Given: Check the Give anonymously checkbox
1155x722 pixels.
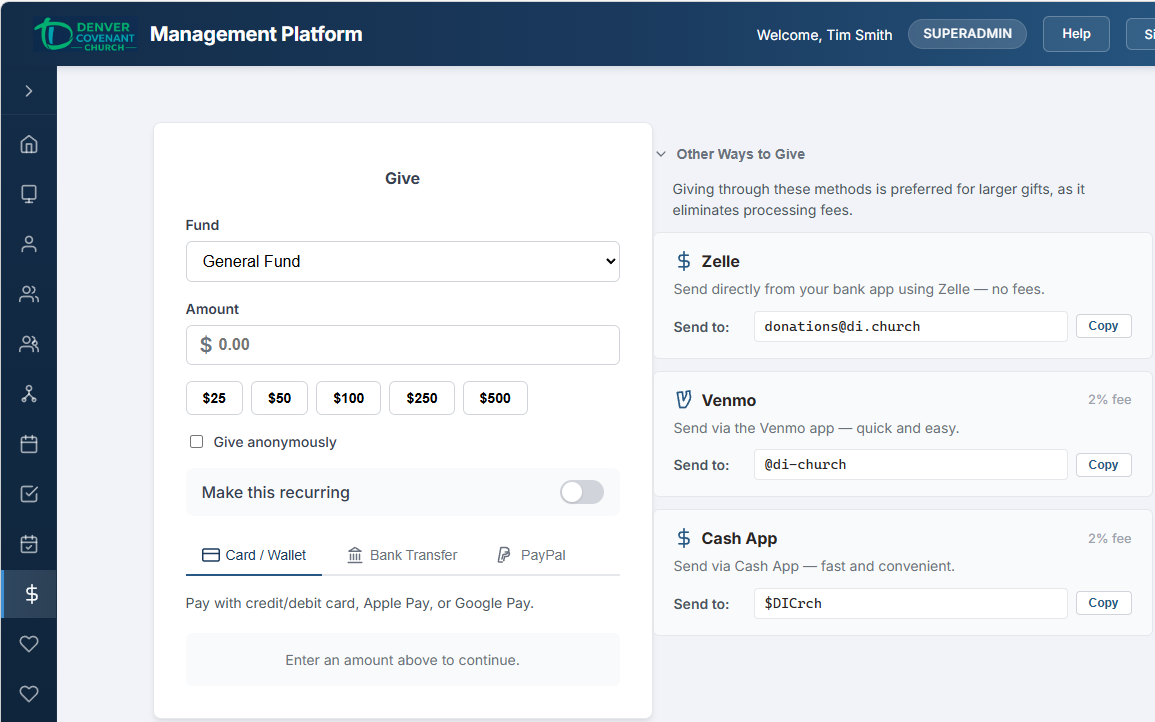Looking at the screenshot, I should [x=196, y=442].
